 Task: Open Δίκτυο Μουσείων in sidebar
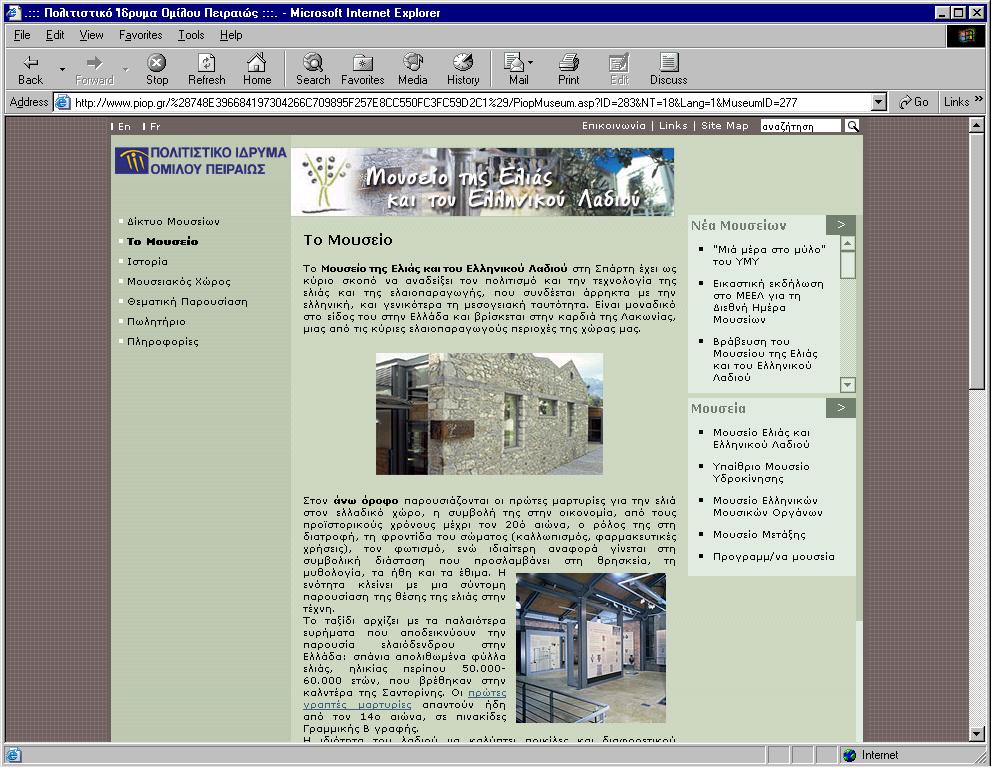pyautogui.click(x=173, y=222)
